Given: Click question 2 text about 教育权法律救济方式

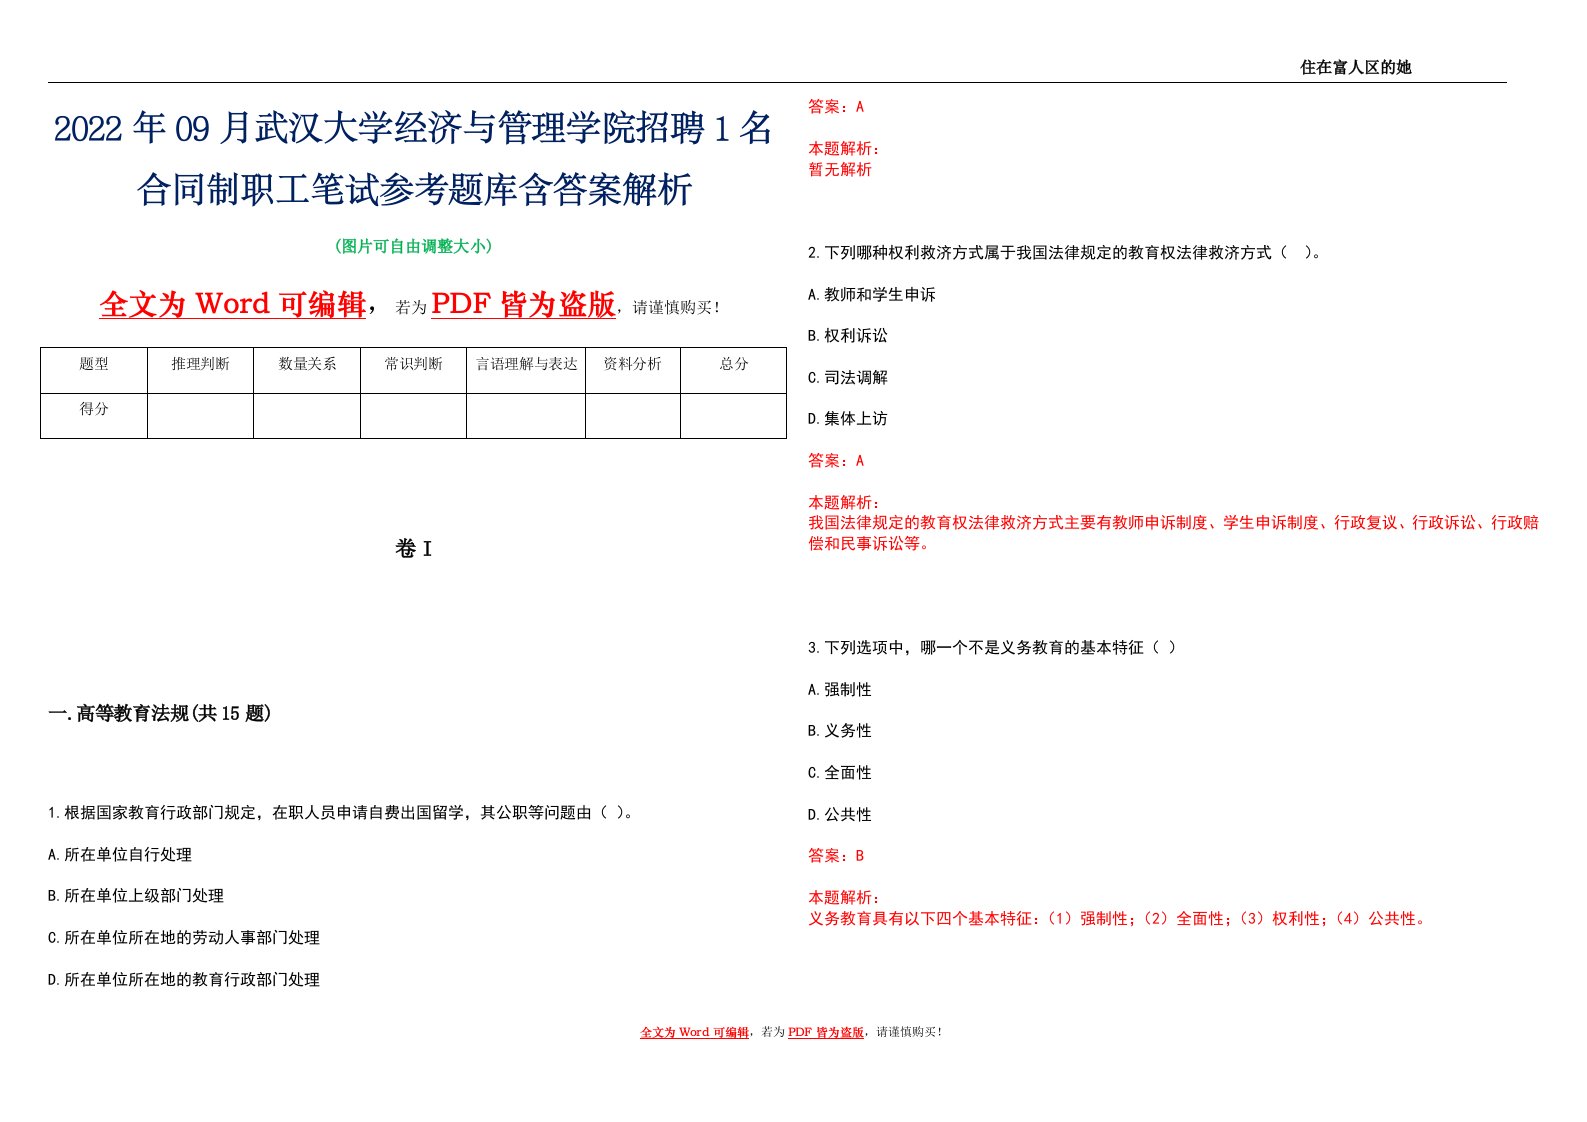Looking at the screenshot, I should coord(1066,253).
